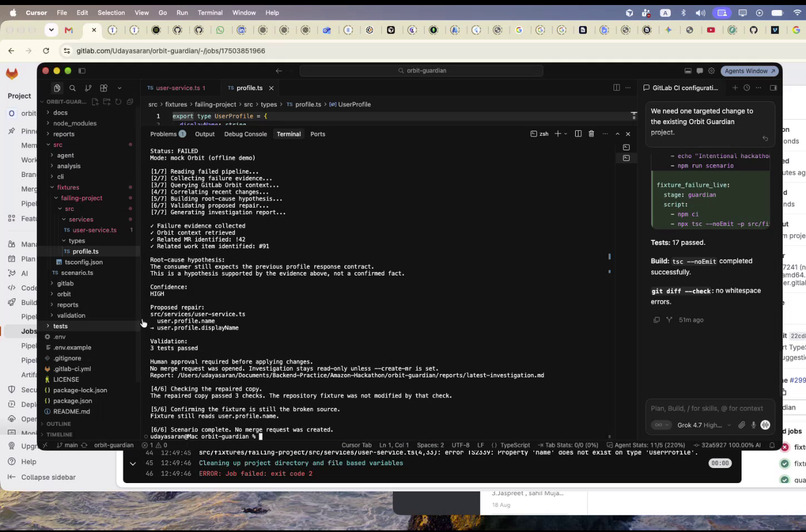Open the Output panel tab
The height and width of the screenshot is (532, 806).
coord(205,134)
